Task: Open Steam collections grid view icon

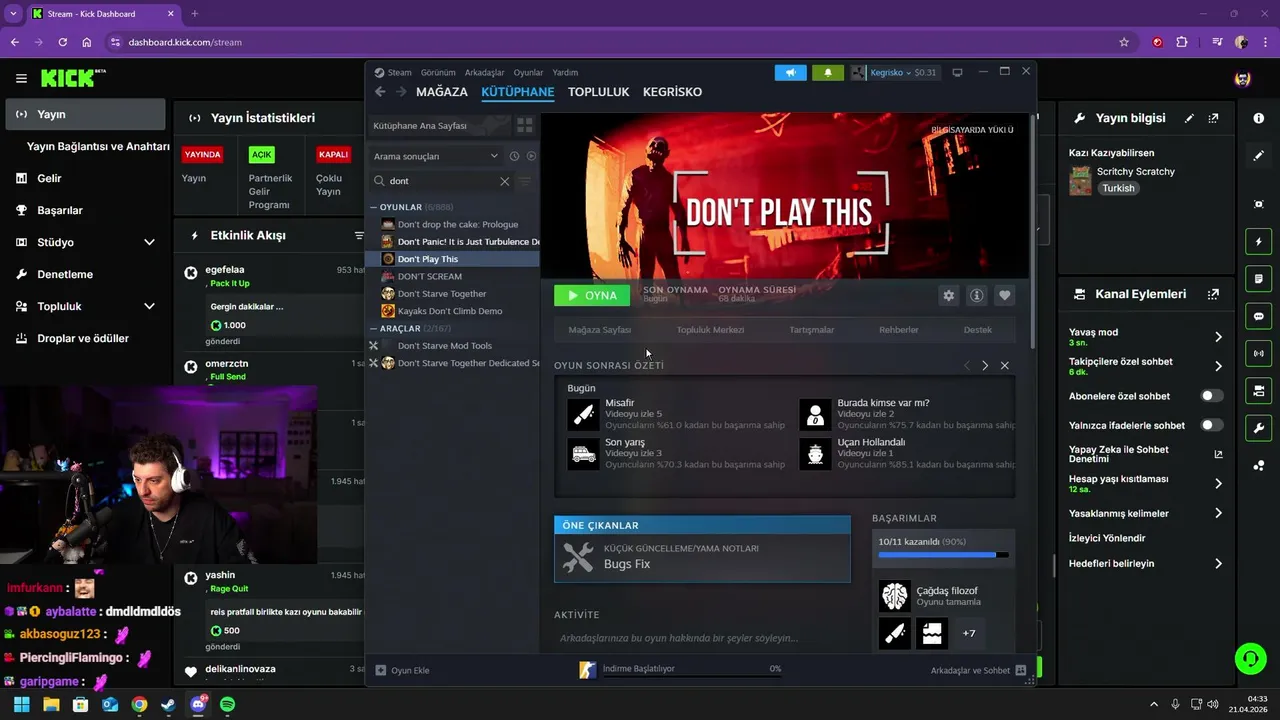Action: click(x=524, y=126)
